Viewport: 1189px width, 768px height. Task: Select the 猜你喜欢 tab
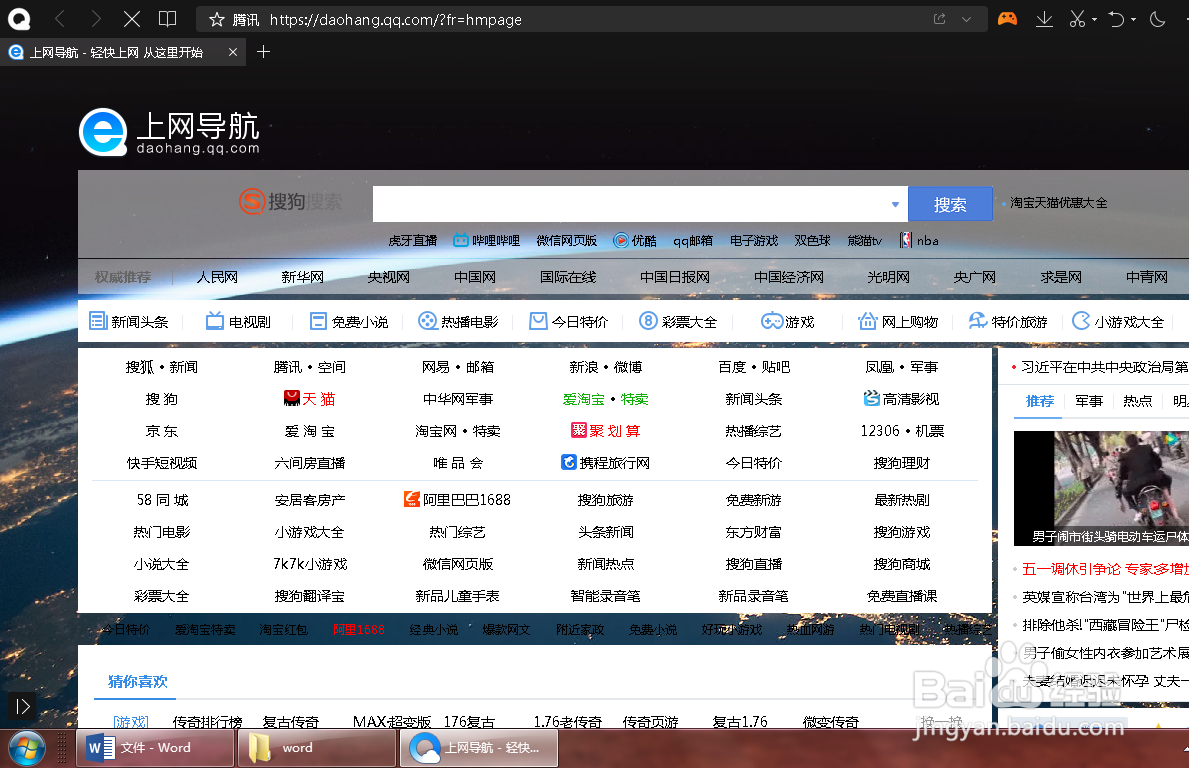pos(137,682)
